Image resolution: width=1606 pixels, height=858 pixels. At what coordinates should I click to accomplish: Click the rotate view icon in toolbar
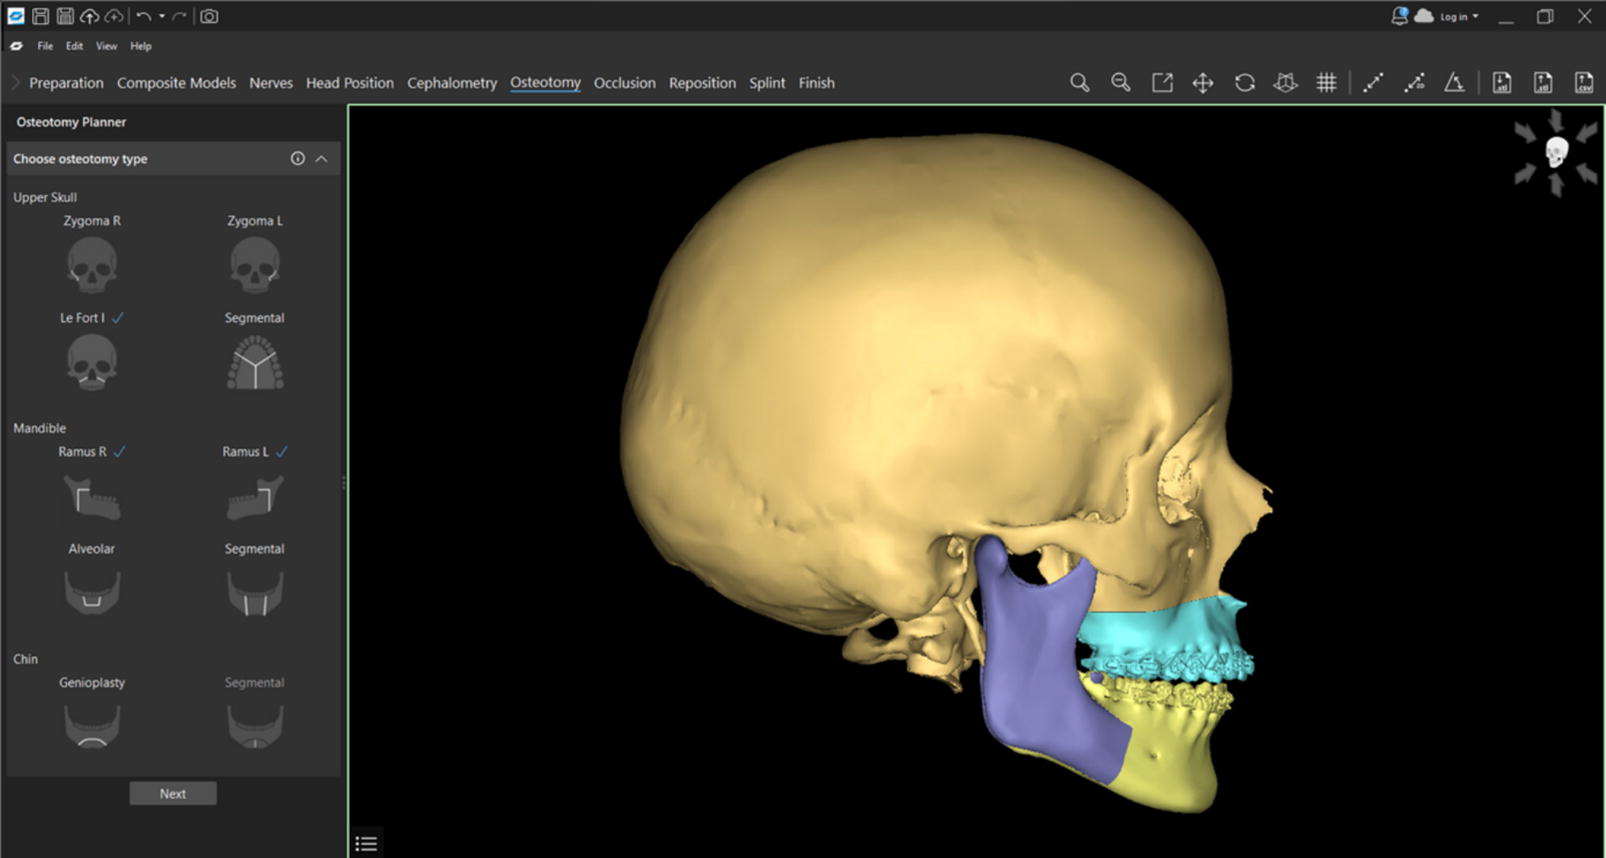[1244, 83]
